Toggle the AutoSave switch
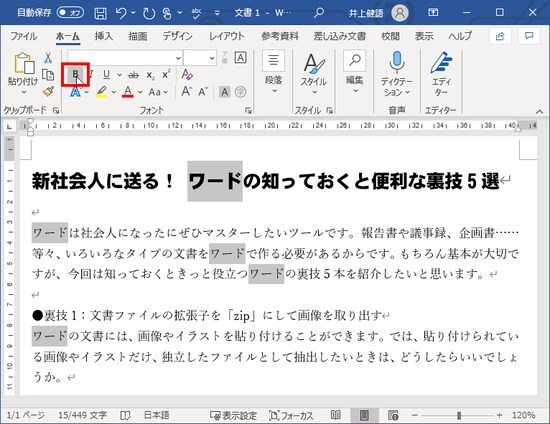This screenshot has height=424, width=550. click(70, 13)
